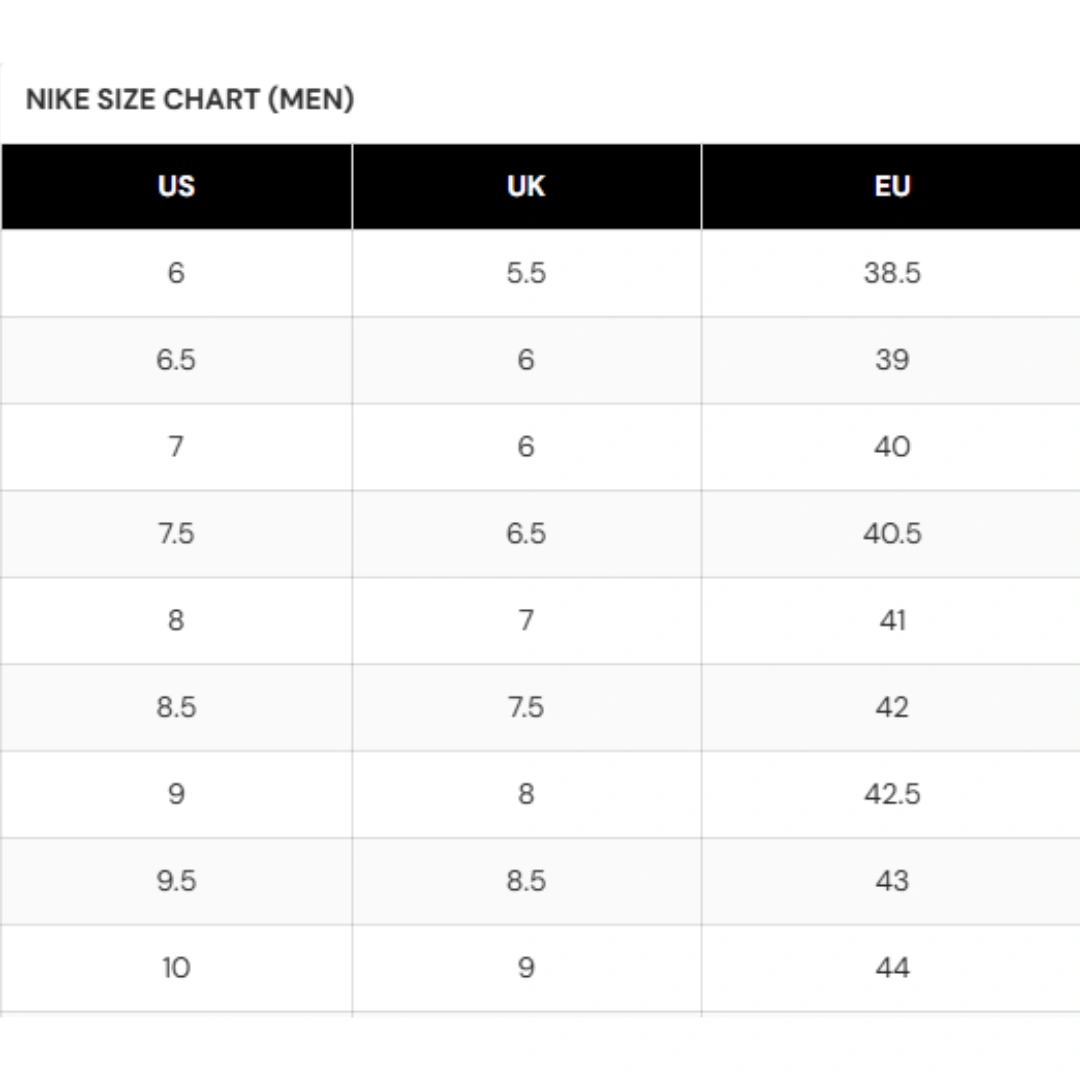Click the US size 10 cell
This screenshot has height=1080, width=1080.
pyautogui.click(x=176, y=968)
